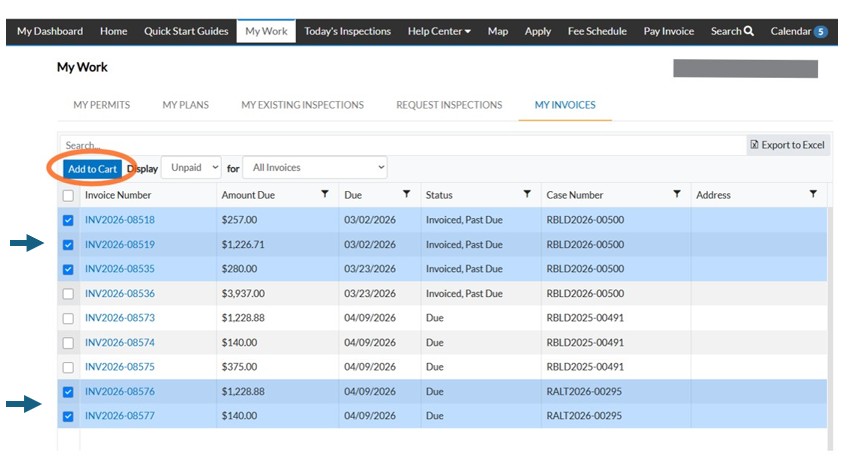Open filter icon on Address column
The width and height of the screenshot is (857, 459).
click(x=813, y=195)
